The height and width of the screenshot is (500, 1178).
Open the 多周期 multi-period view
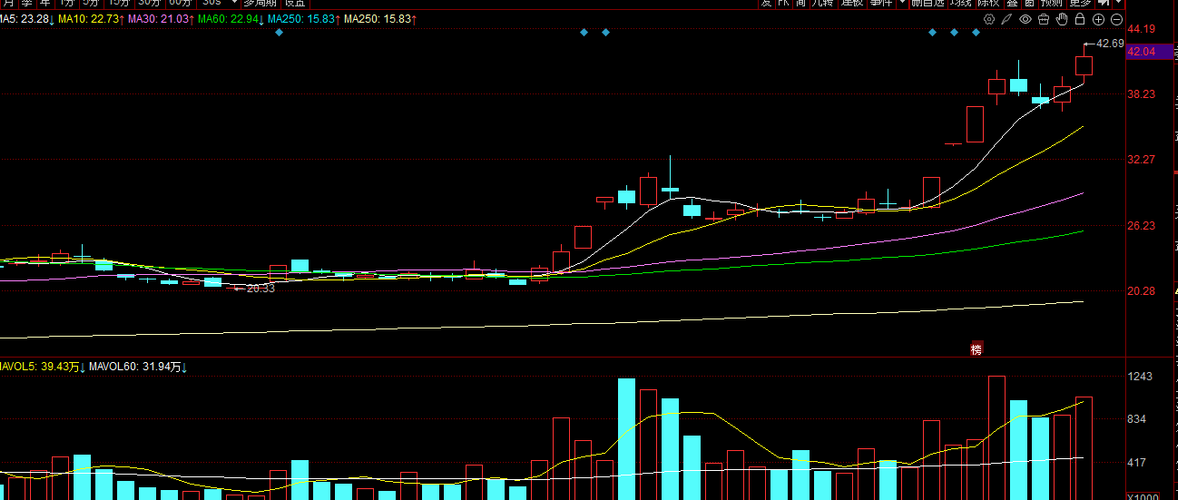tap(261, 3)
